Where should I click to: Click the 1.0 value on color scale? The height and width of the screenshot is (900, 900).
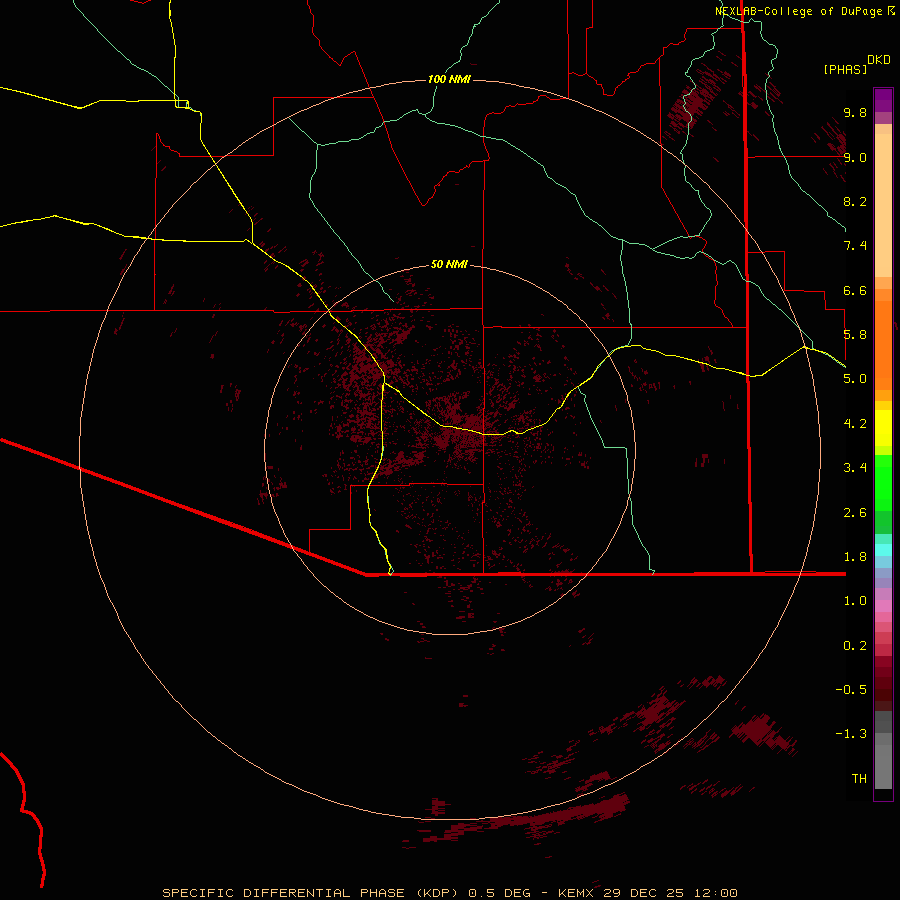[855, 601]
